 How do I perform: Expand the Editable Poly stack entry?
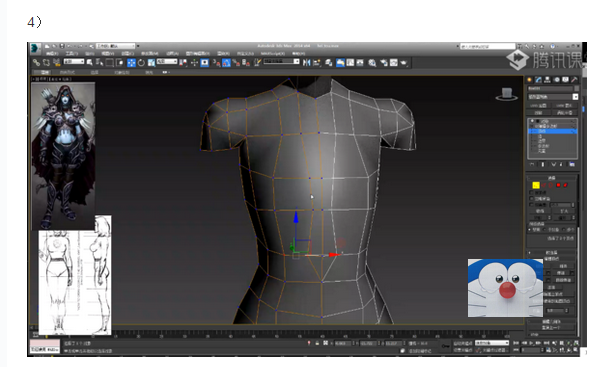[x=533, y=126]
